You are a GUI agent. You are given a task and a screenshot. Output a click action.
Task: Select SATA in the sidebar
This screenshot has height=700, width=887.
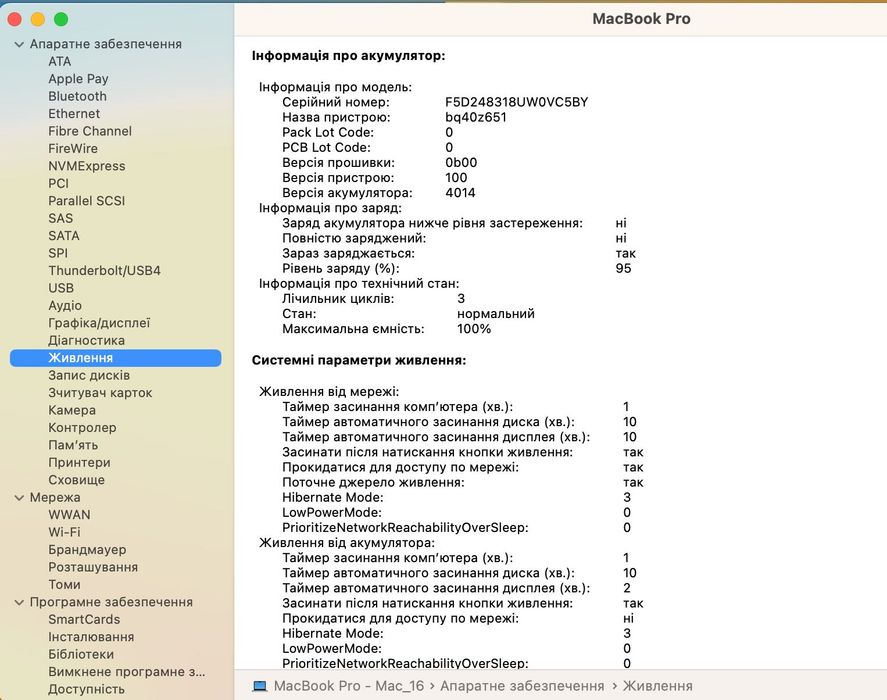[63, 236]
